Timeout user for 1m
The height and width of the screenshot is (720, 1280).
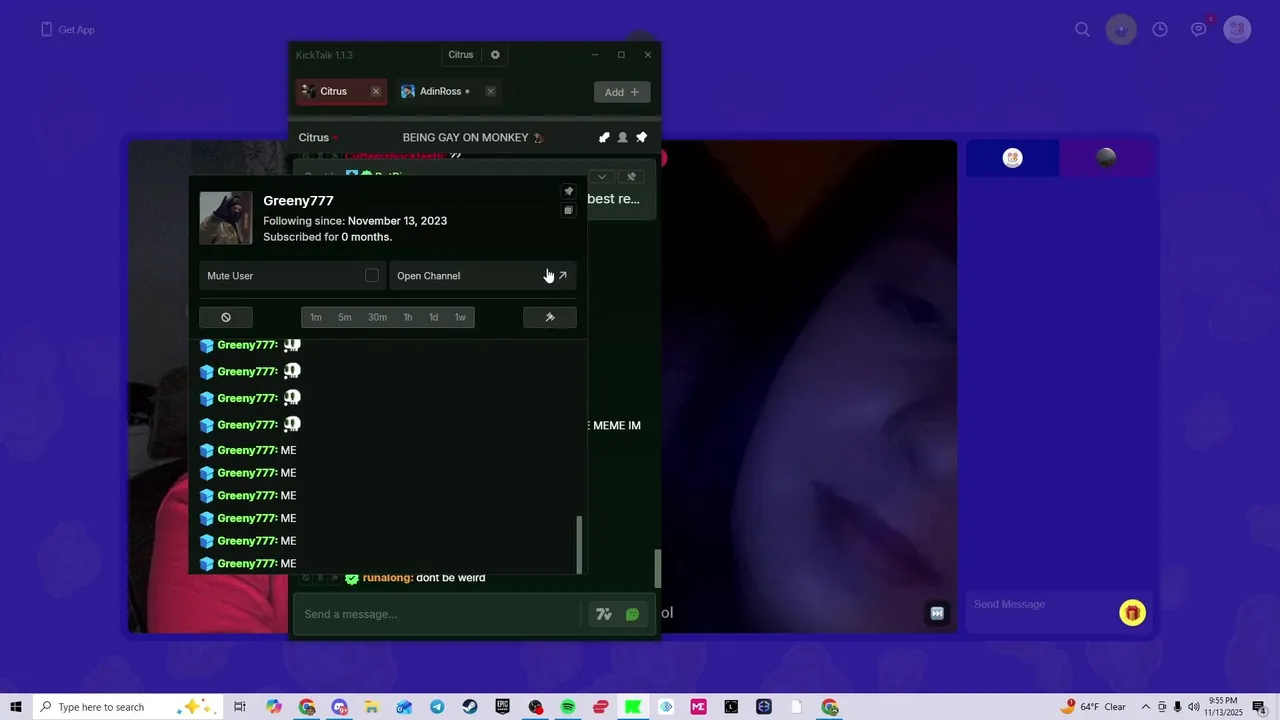[316, 317]
